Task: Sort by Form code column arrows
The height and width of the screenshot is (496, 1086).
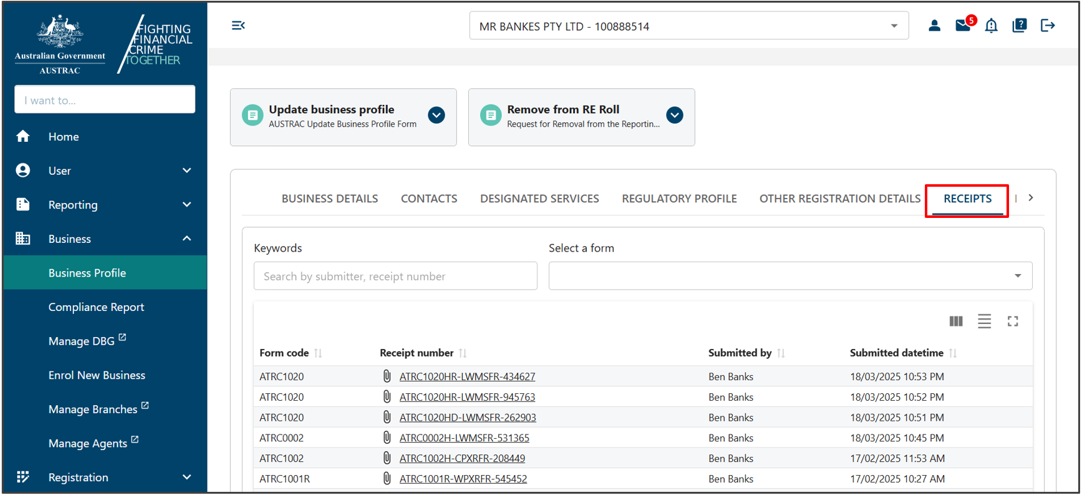Action: (319, 353)
